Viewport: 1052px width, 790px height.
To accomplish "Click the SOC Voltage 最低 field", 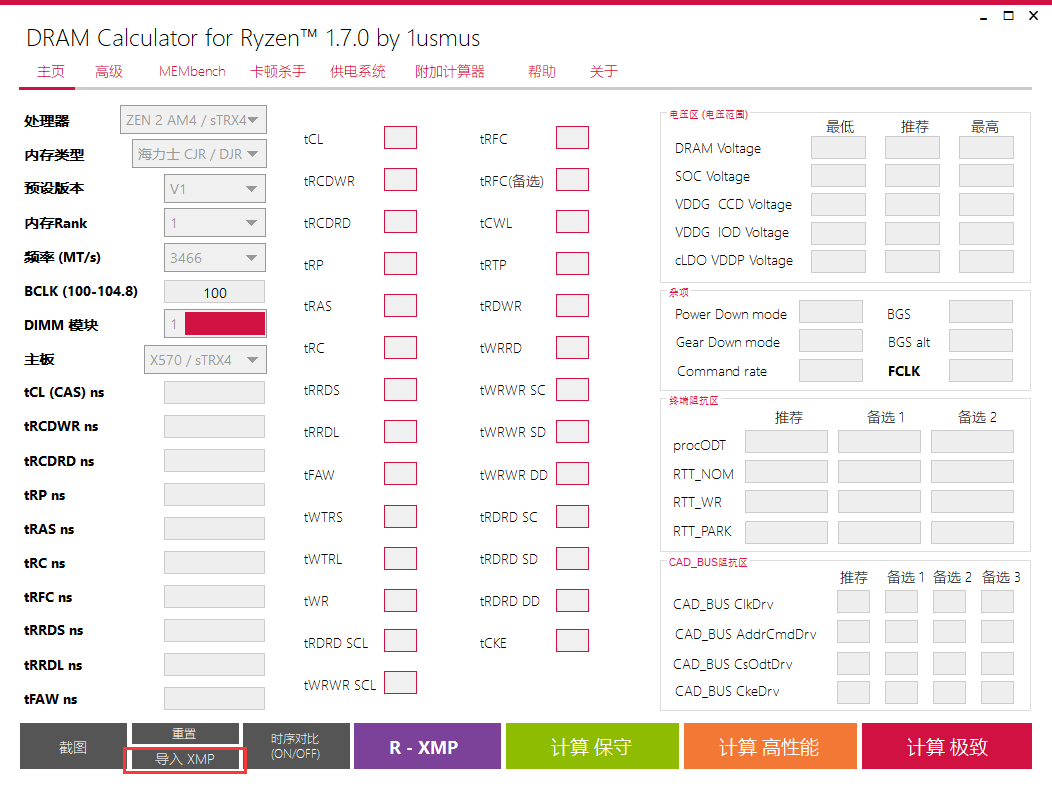I will 839,176.
